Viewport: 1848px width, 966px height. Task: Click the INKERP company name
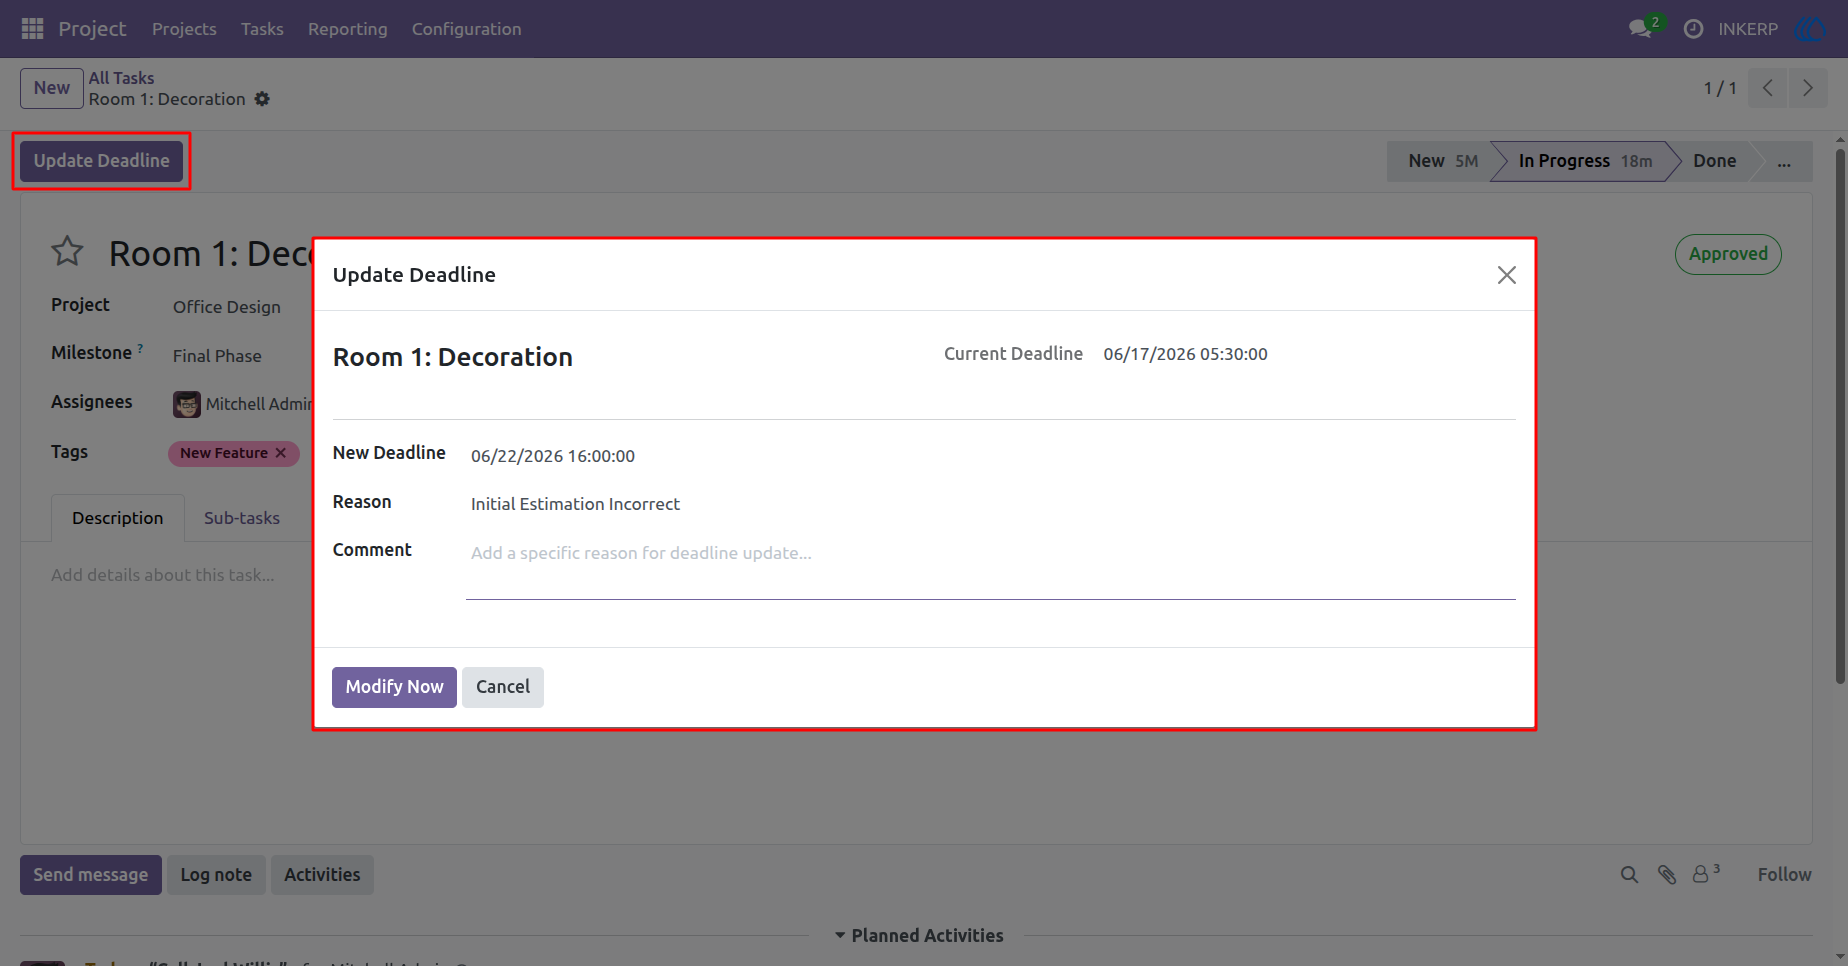tap(1748, 29)
